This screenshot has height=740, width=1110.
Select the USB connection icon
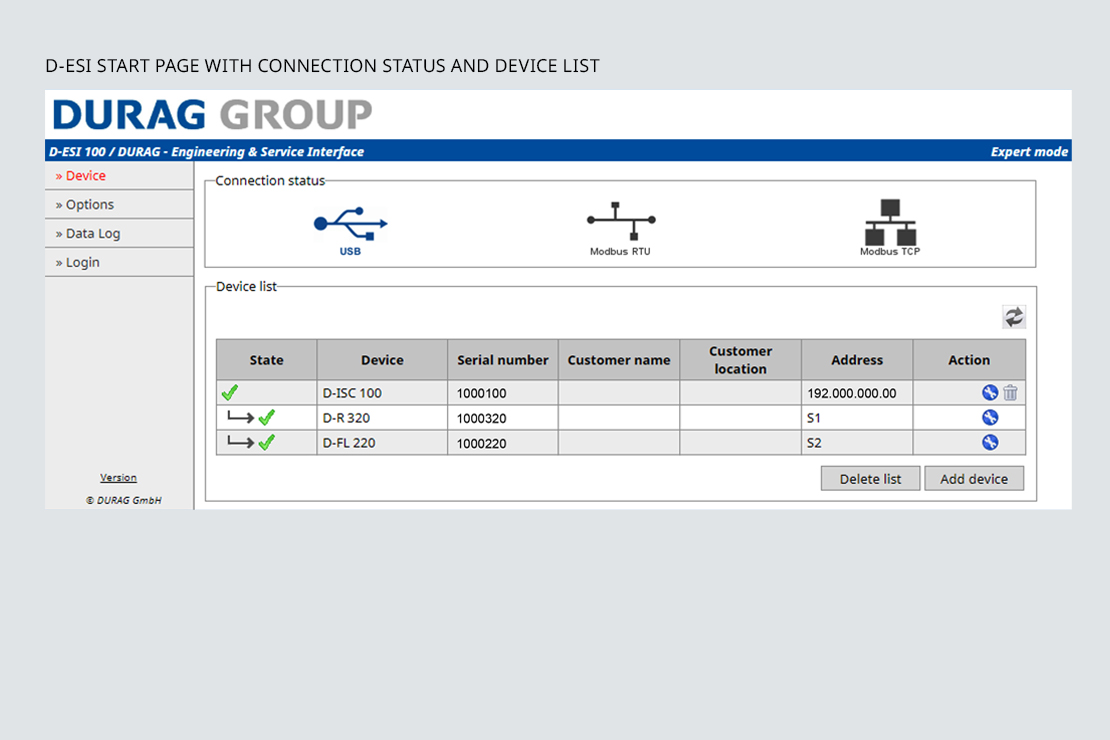point(350,231)
